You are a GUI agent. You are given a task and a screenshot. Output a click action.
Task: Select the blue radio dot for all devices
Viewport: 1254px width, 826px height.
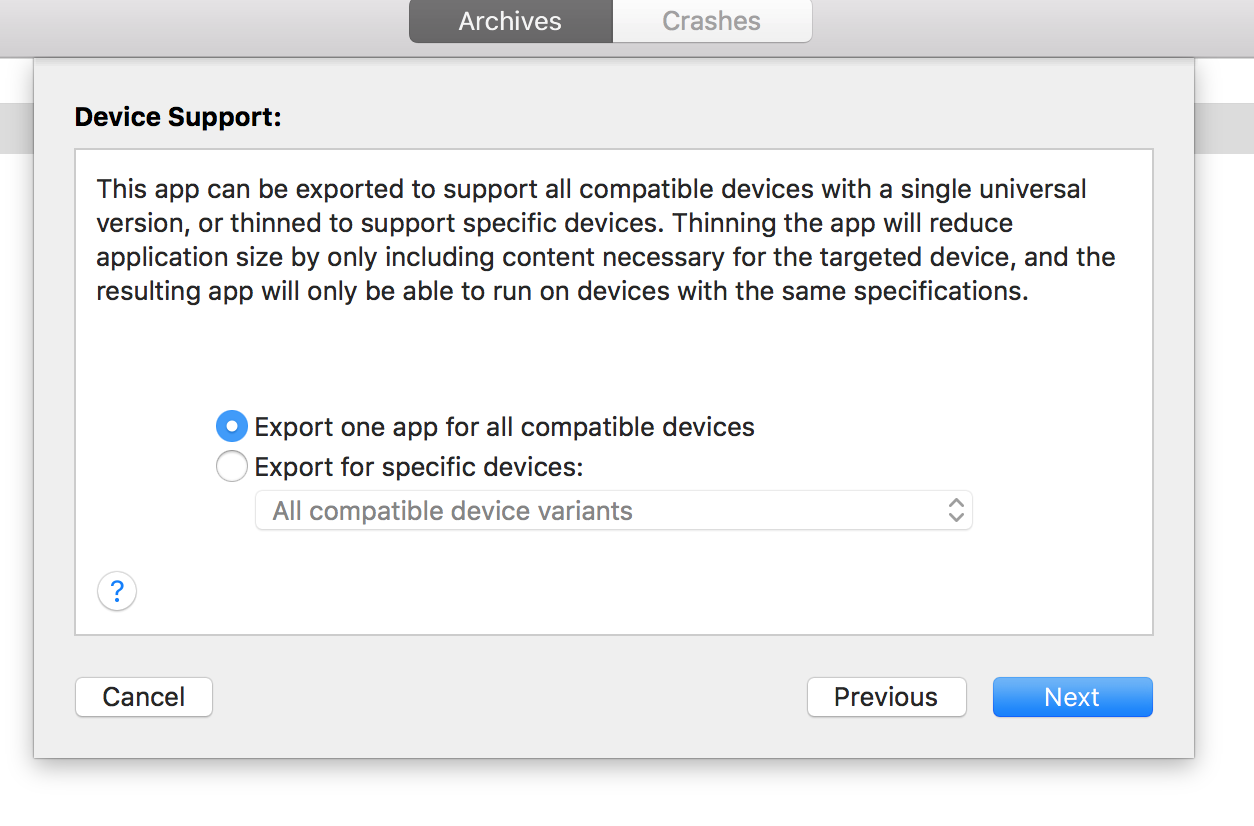pyautogui.click(x=232, y=427)
